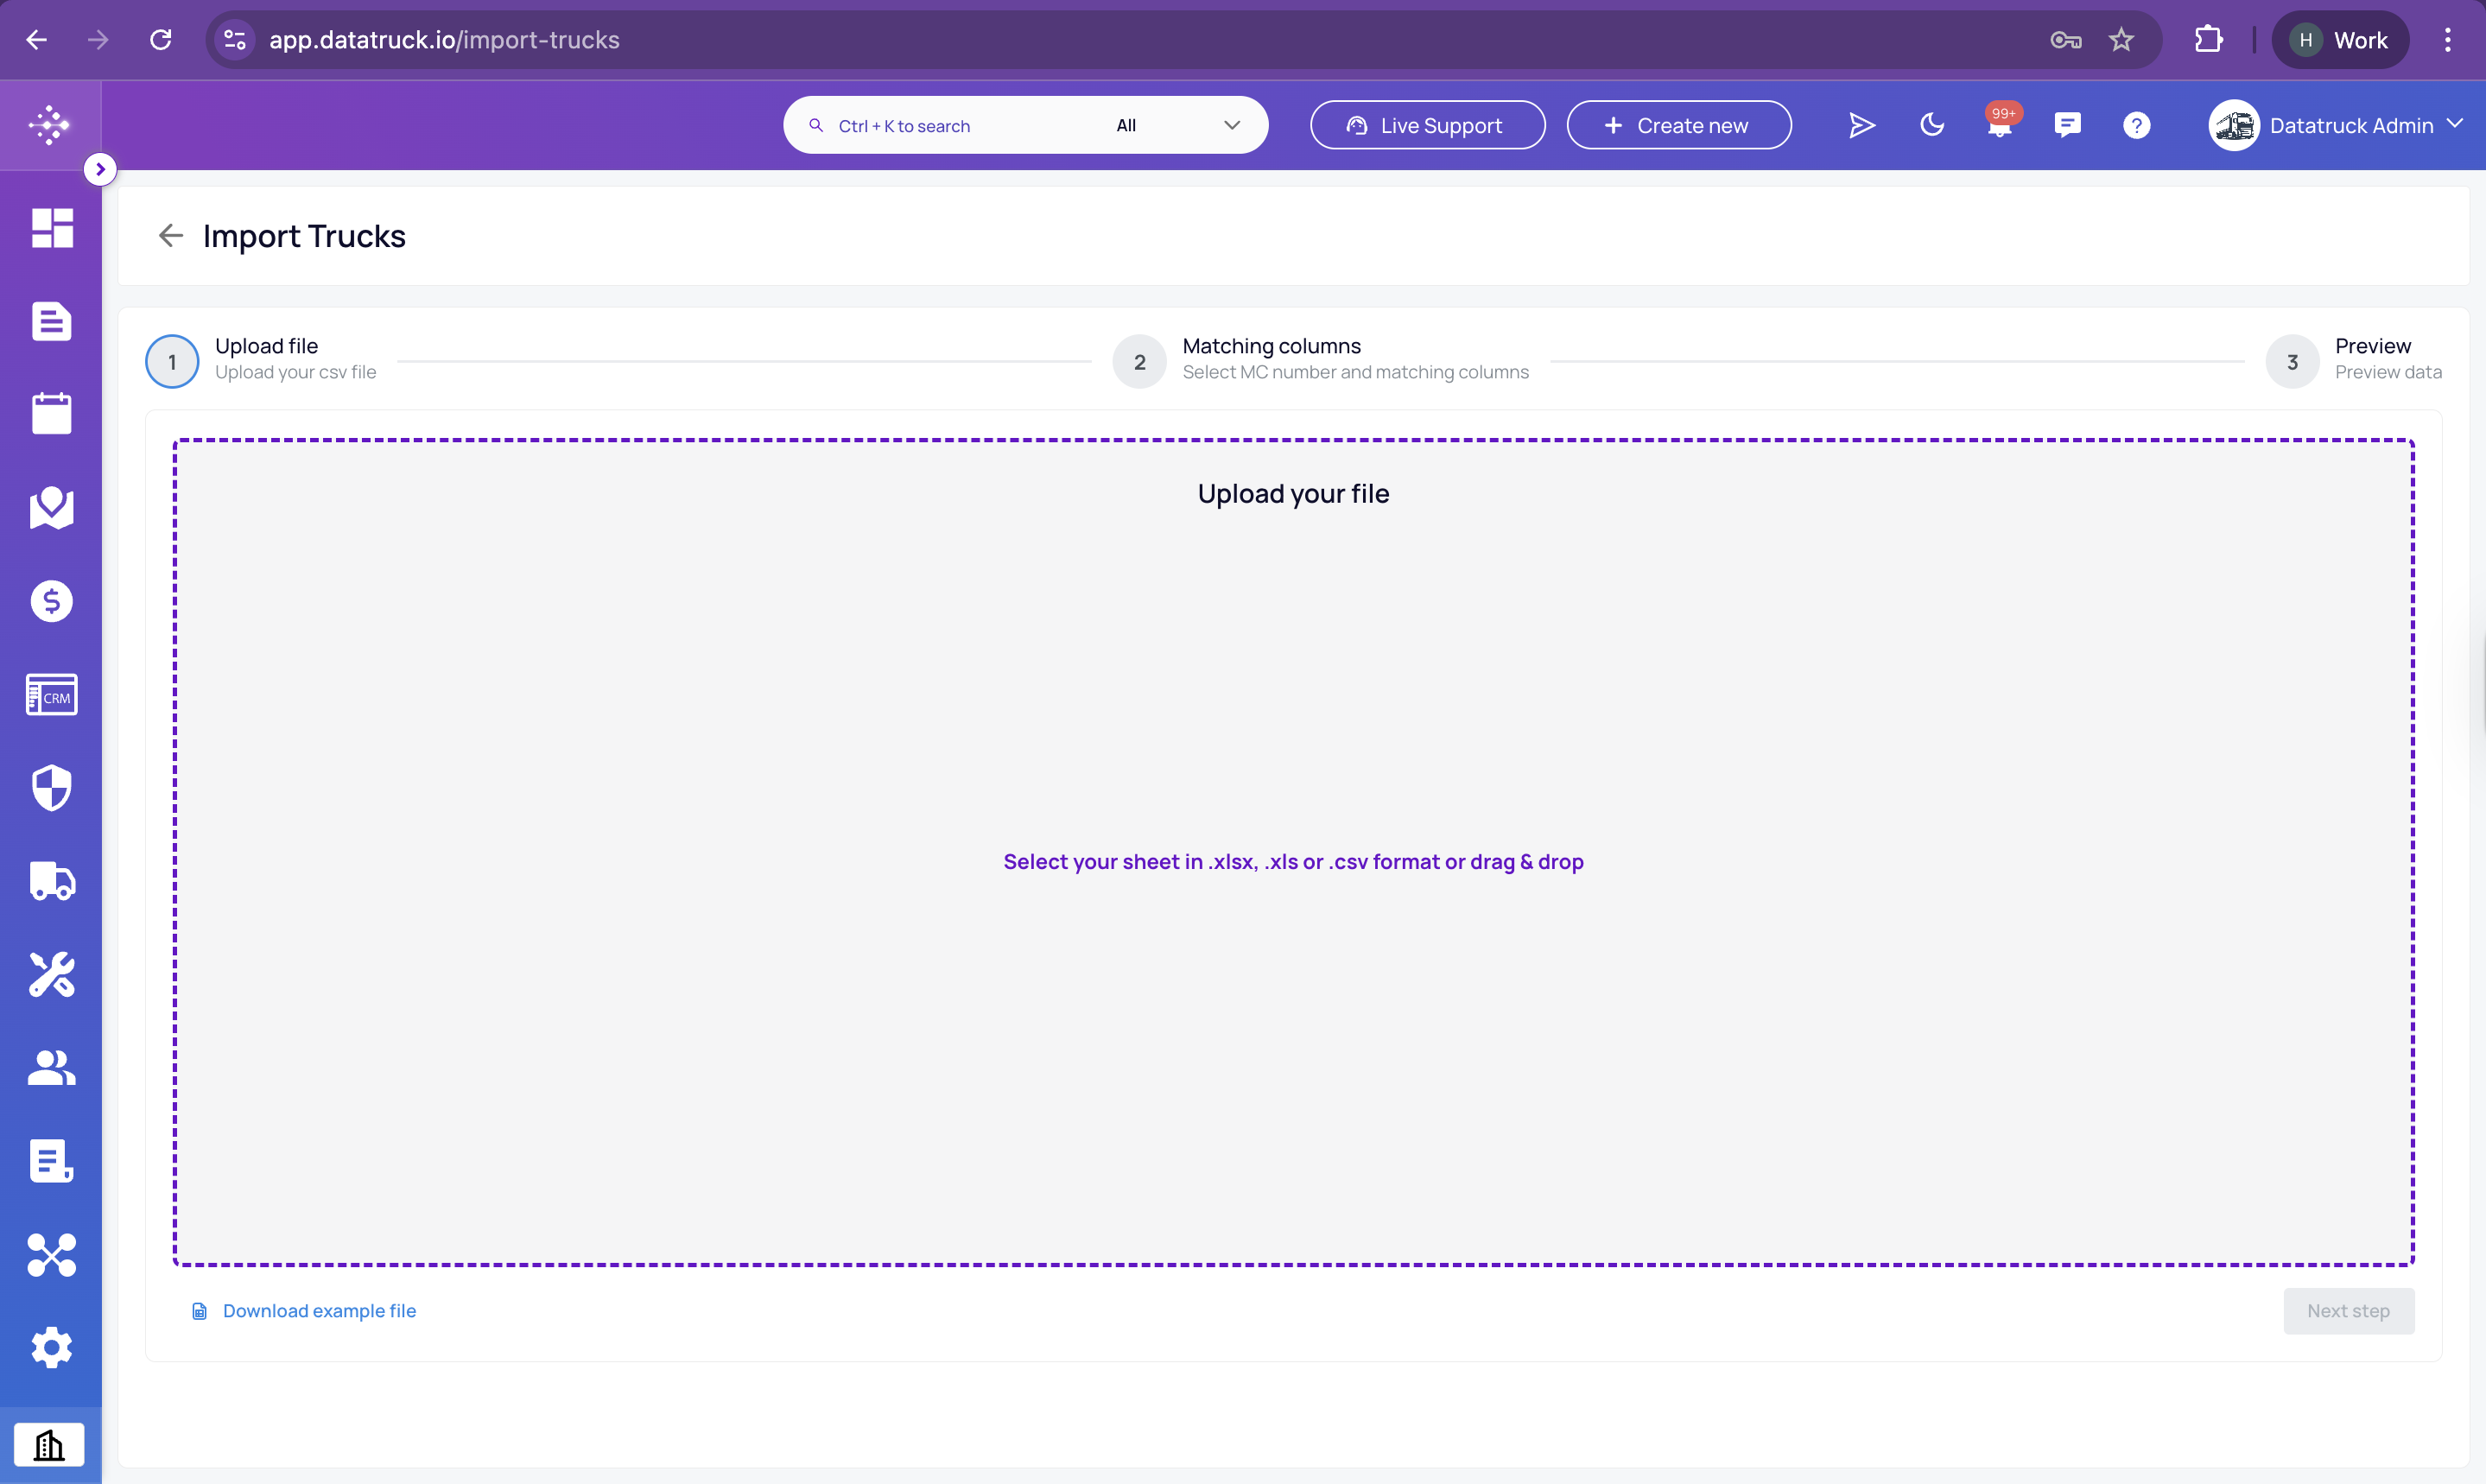Reload the page in browser
The image size is (2486, 1484).
[x=160, y=40]
